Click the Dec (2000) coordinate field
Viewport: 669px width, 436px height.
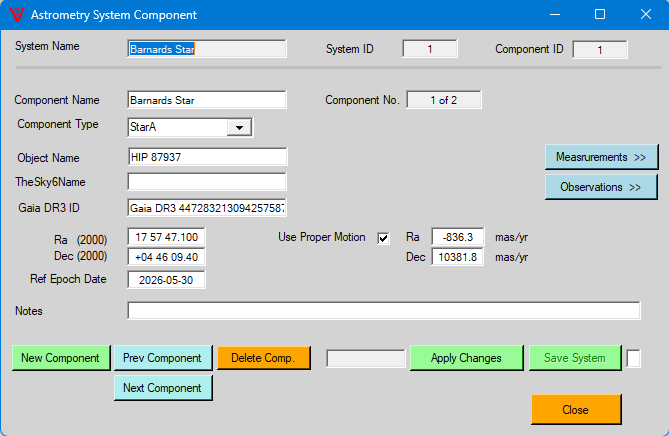tap(166, 257)
